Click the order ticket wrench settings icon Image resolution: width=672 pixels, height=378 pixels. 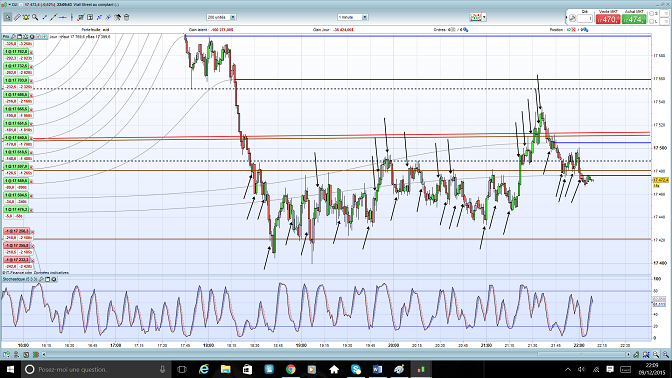(x=572, y=18)
